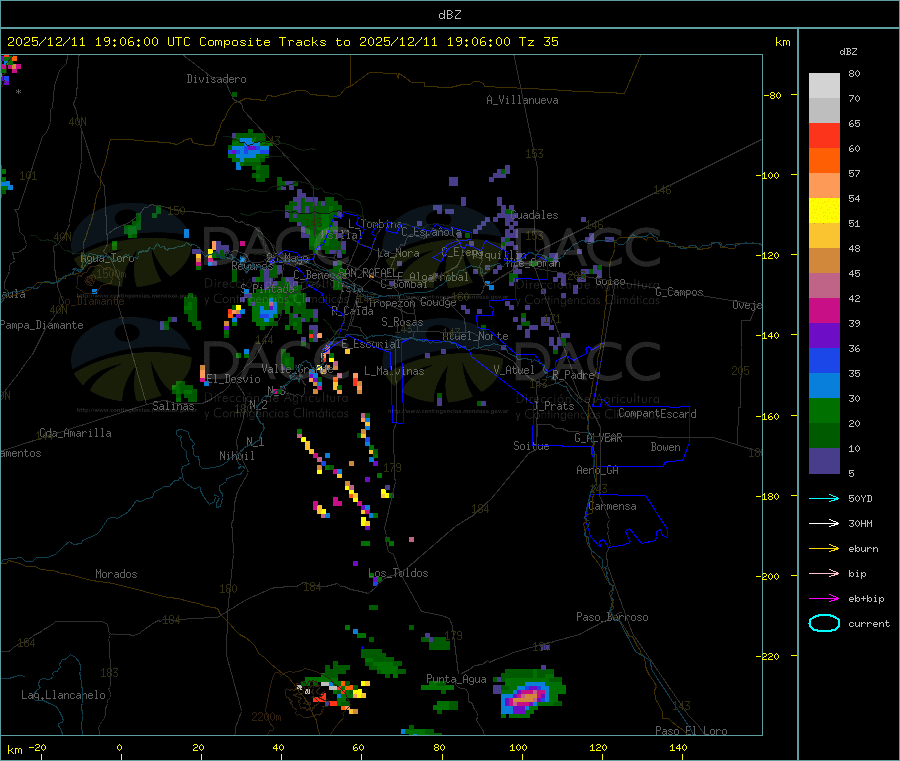This screenshot has width=900, height=761.
Task: Click the Divisadero map label
Action: tap(216, 79)
